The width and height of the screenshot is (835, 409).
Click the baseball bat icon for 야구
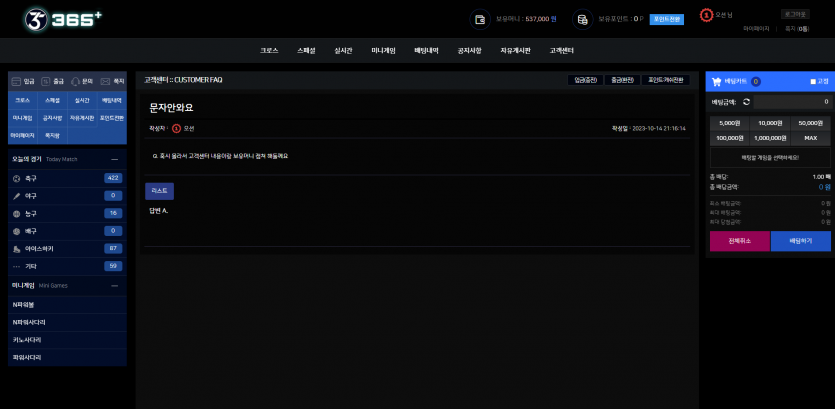[17, 196]
